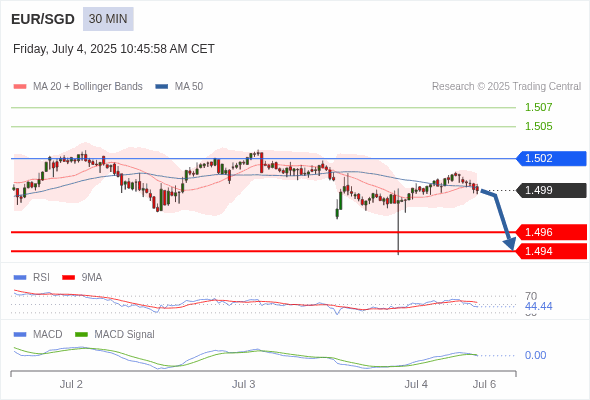Click the 1.494 support price tag
This screenshot has width=590, height=400.
pyautogui.click(x=551, y=251)
